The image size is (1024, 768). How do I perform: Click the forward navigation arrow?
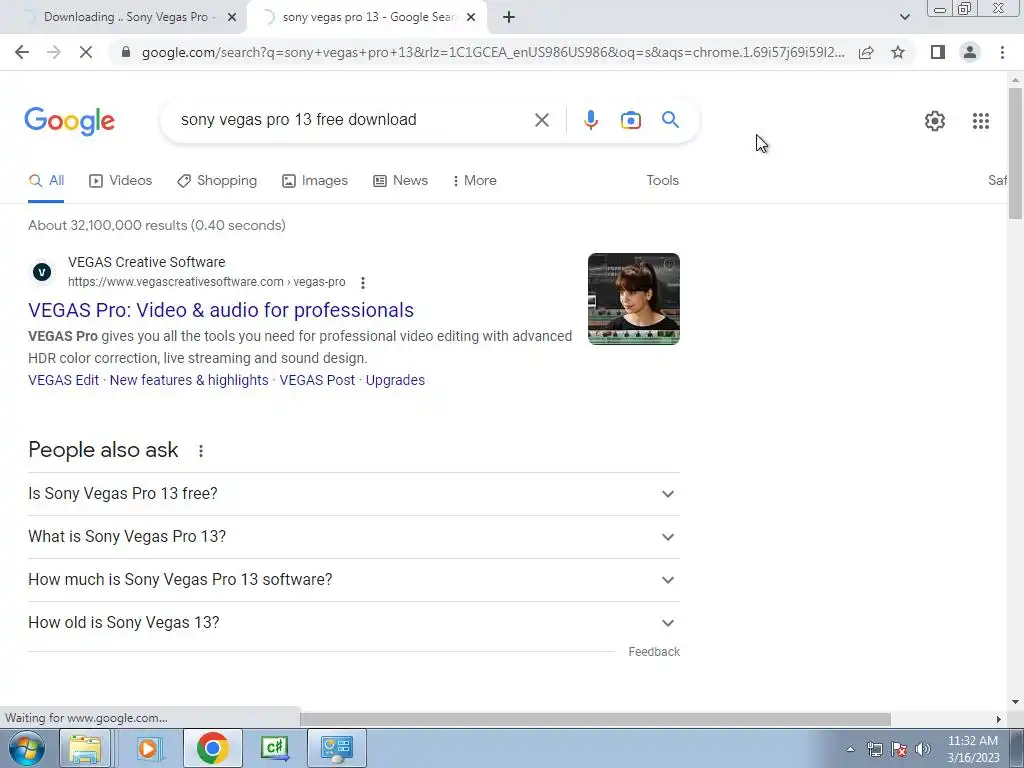click(x=54, y=52)
